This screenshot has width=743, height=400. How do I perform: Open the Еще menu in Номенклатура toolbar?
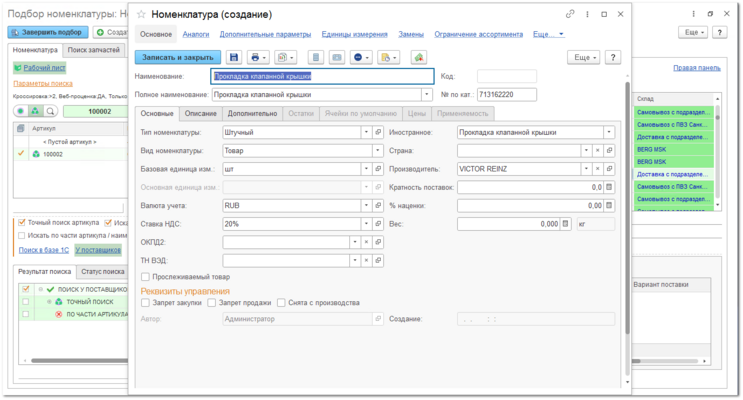point(585,57)
